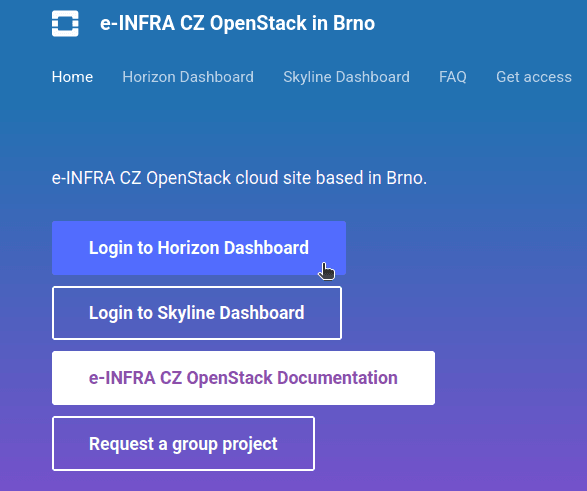Select the outlined Skyline login button
The width and height of the screenshot is (587, 491).
[x=197, y=313]
